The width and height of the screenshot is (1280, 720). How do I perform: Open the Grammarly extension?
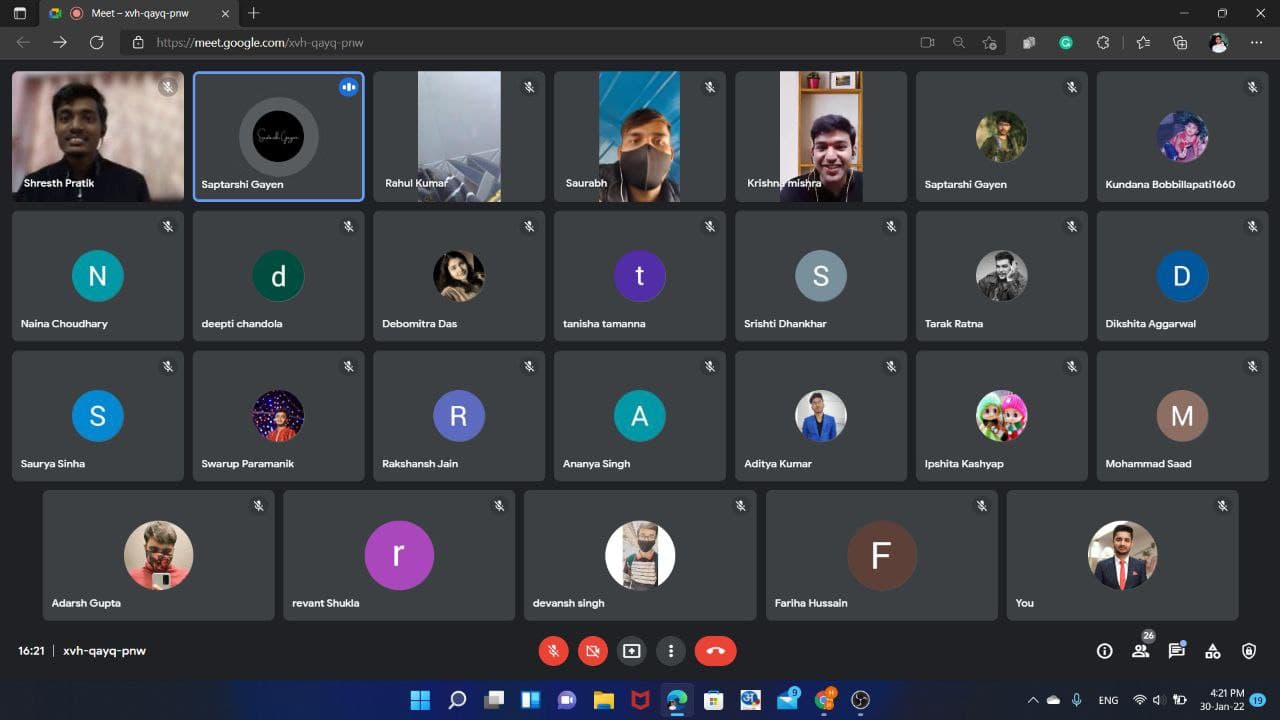[1066, 43]
